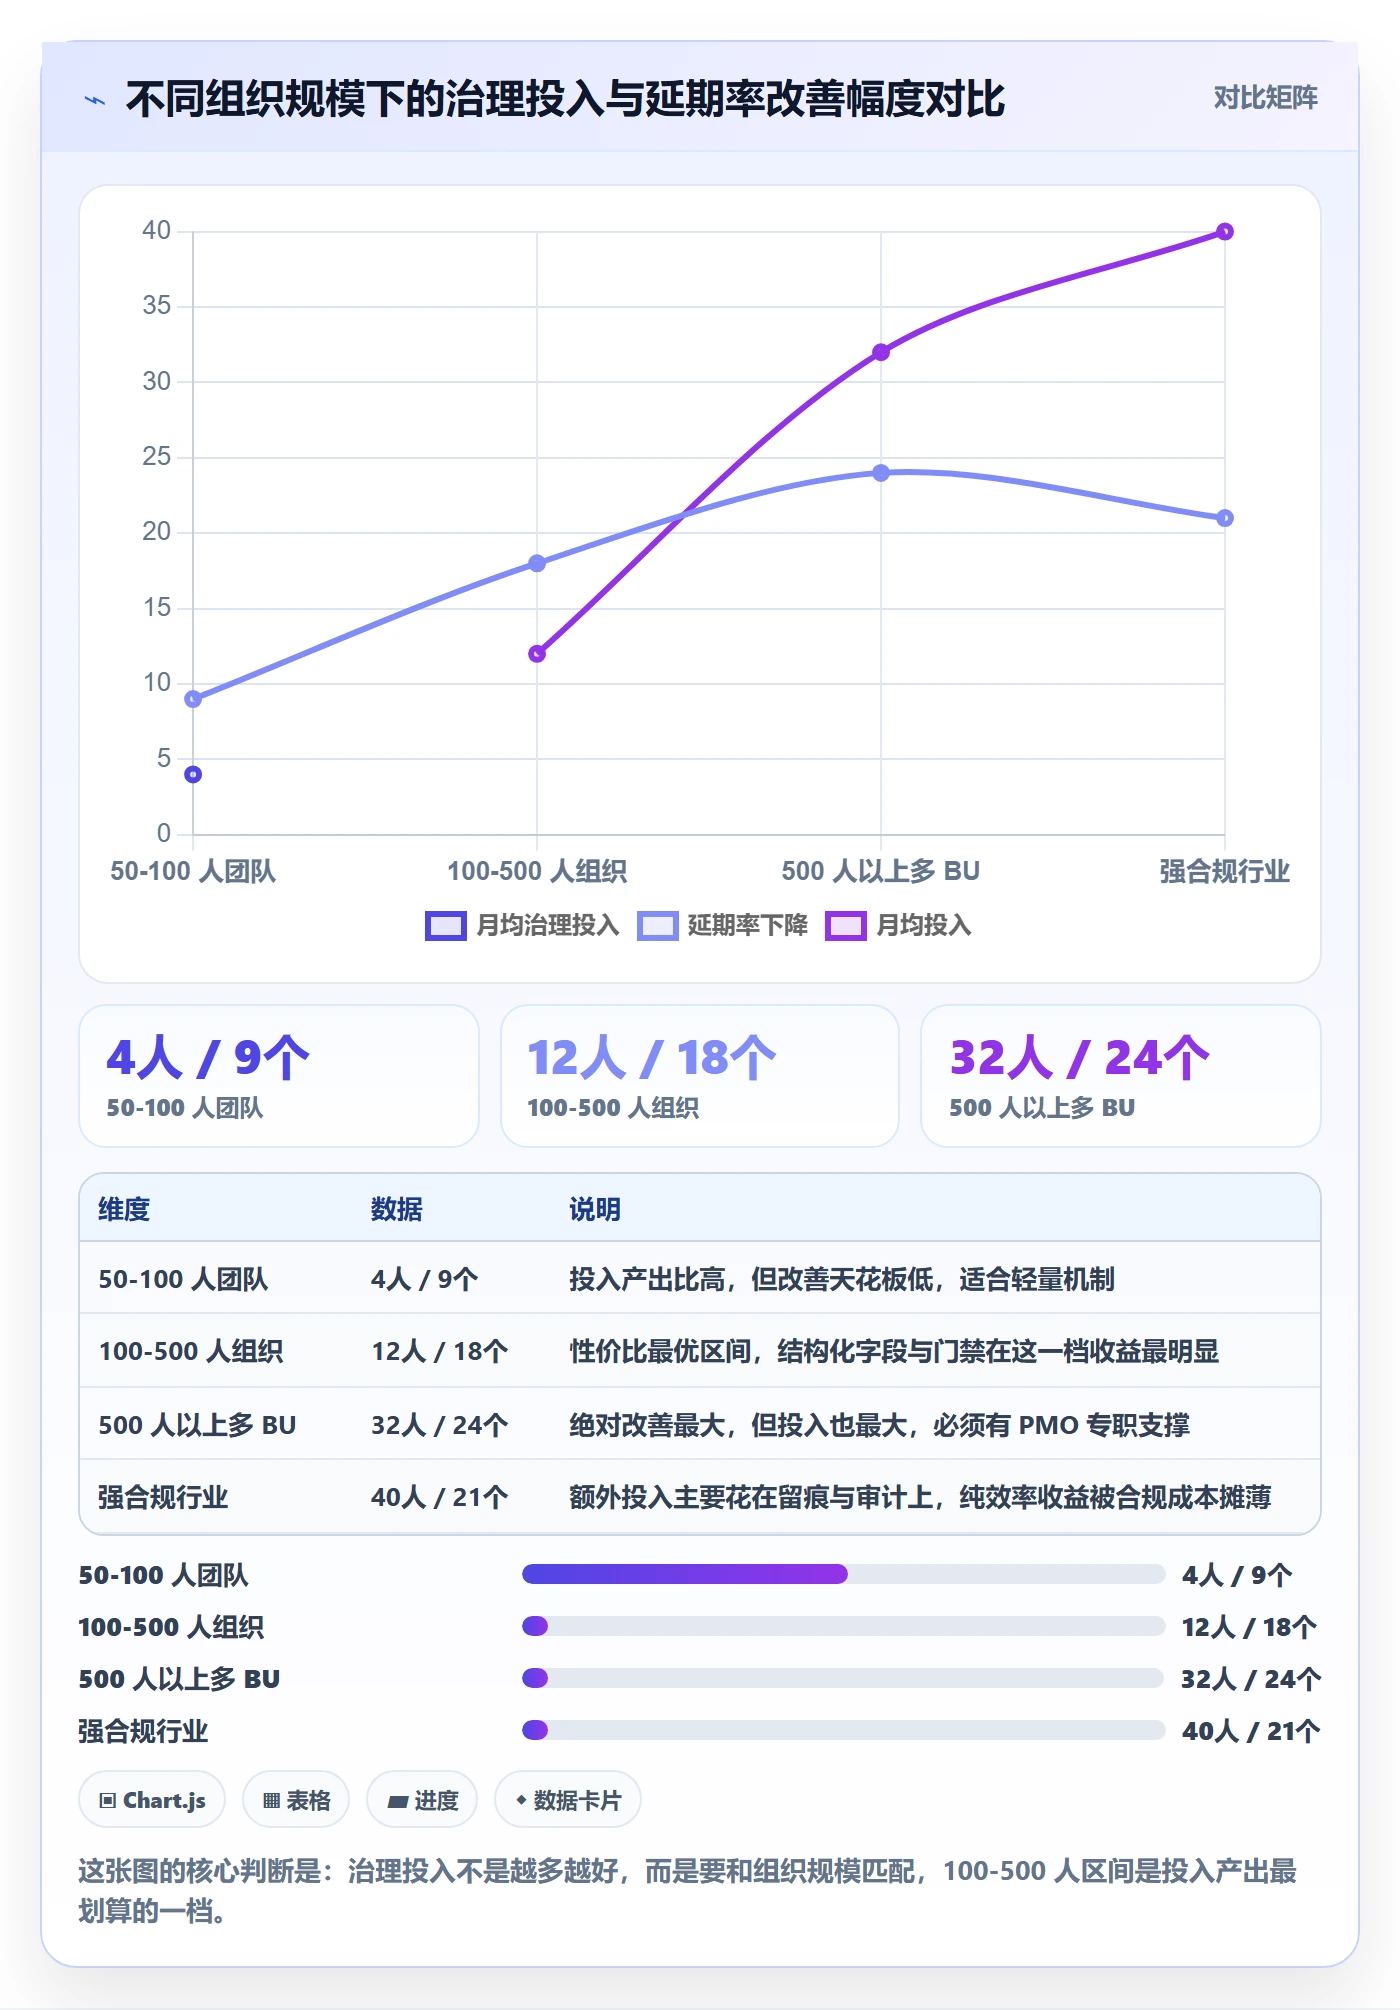Toggle the 月均治理投入 legend swatch
Image resolution: width=1400 pixels, height=2010 pixels.
pos(445,926)
